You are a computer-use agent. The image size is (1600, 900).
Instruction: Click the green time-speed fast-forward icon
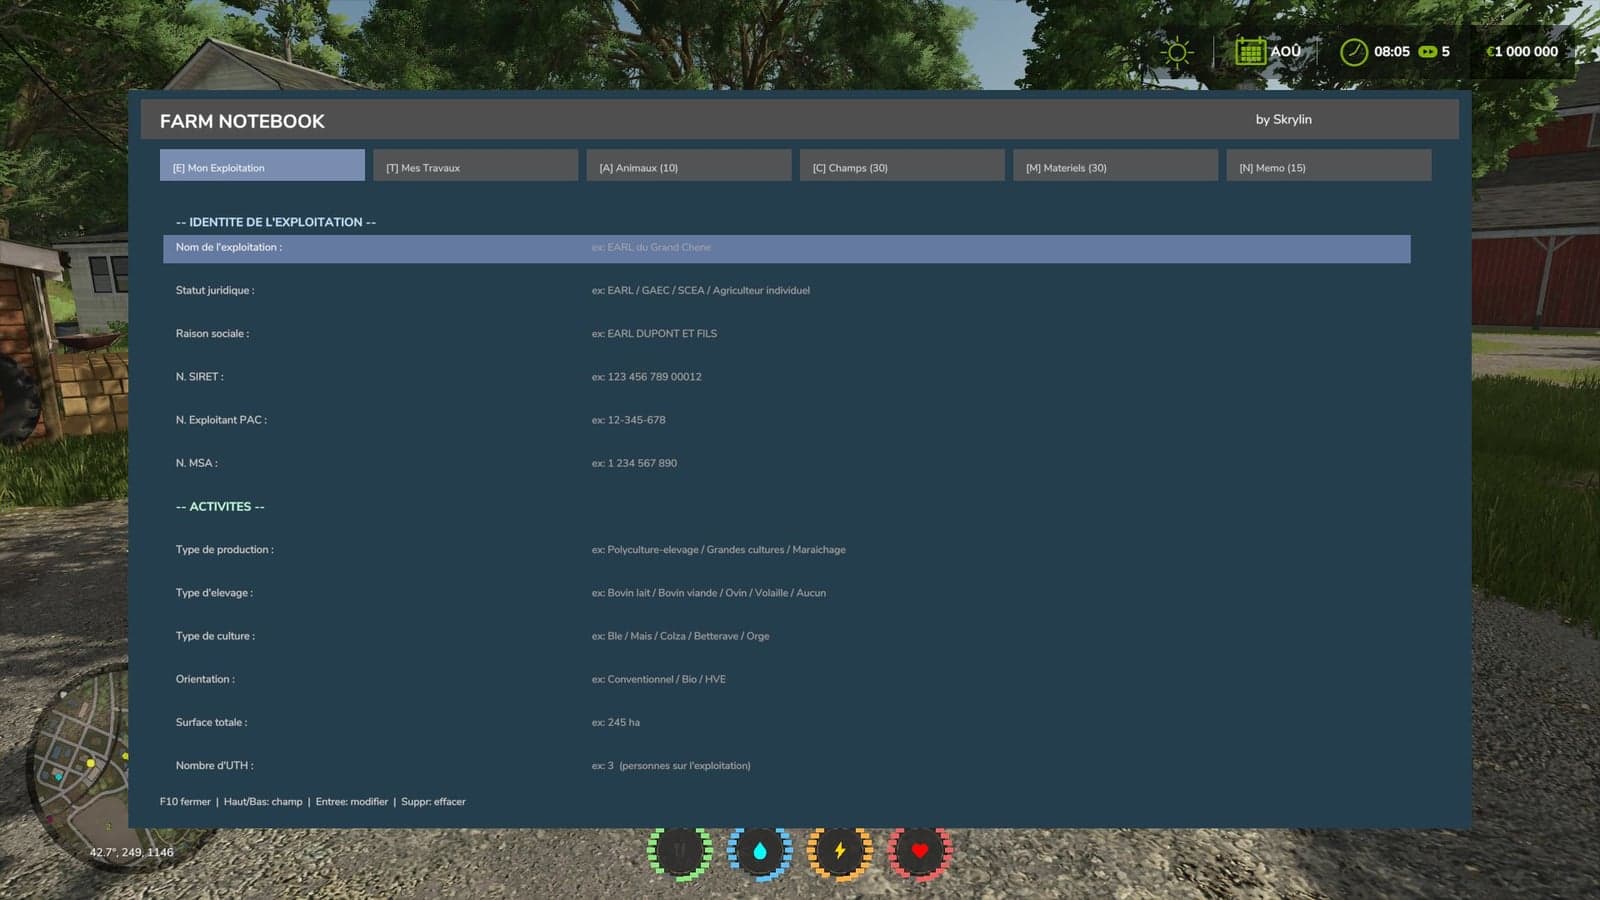click(1428, 51)
